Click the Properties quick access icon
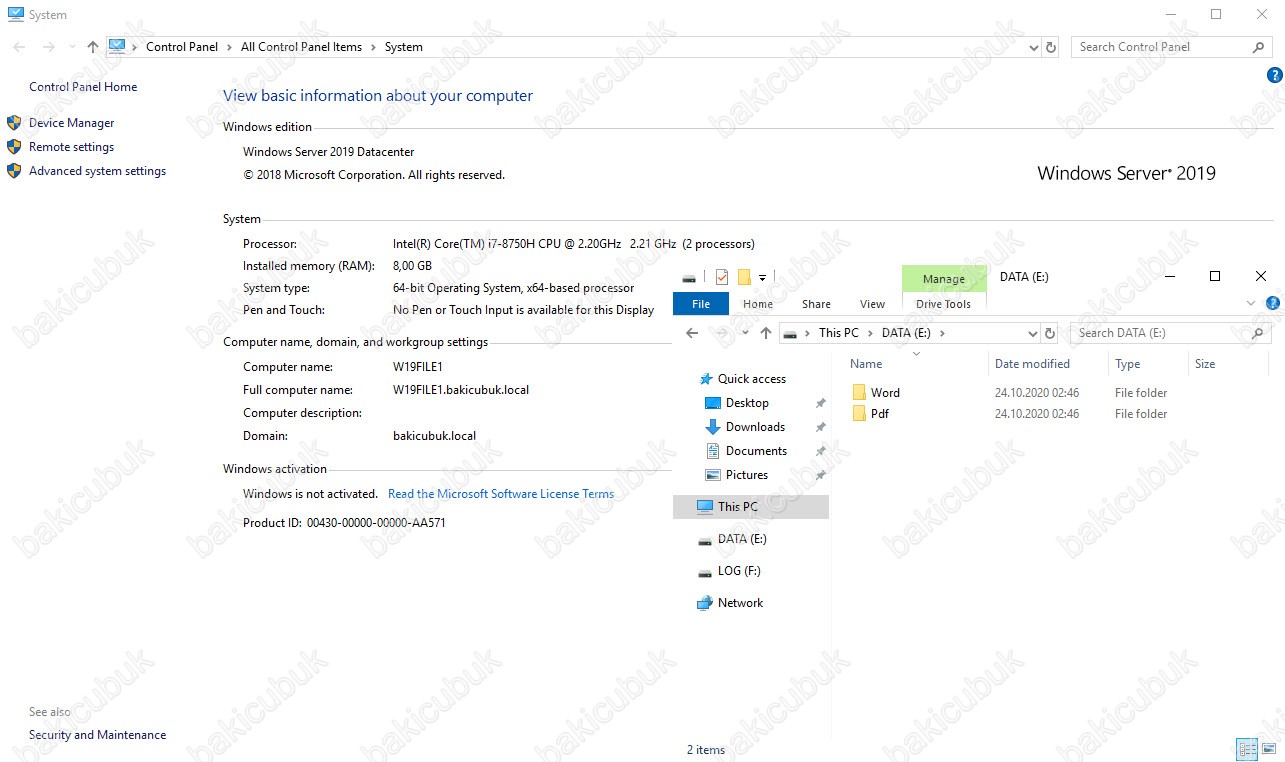Viewport: 1285px width, 762px height. point(722,277)
